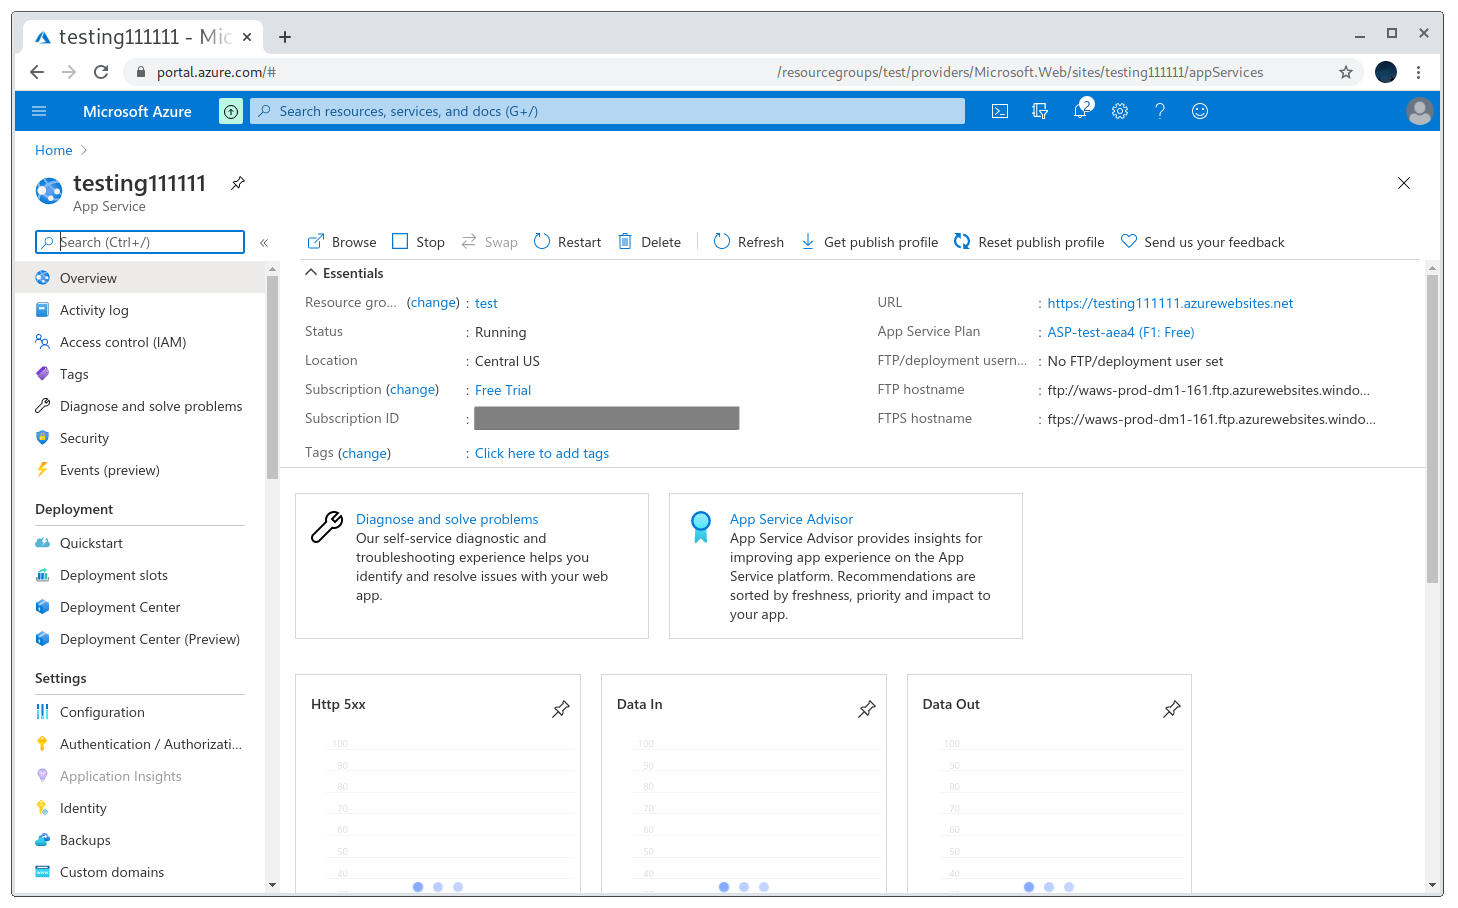Click the Browse toolbar button
This screenshot has height=908, width=1458.
342,242
